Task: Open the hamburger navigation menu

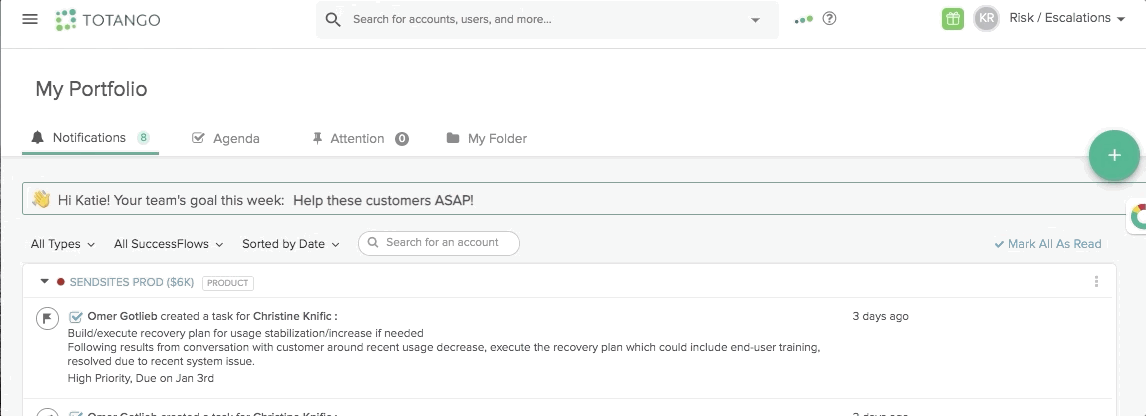Action: click(x=30, y=19)
